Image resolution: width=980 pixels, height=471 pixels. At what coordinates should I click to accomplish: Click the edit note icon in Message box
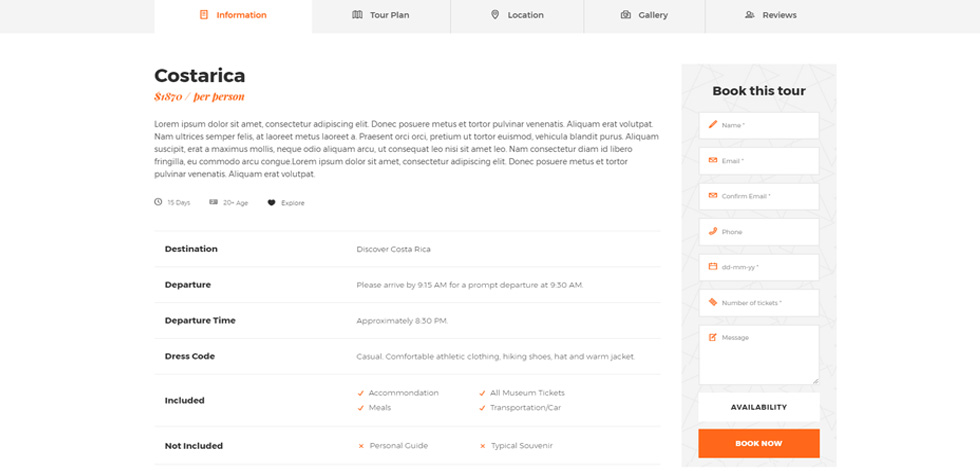(712, 337)
